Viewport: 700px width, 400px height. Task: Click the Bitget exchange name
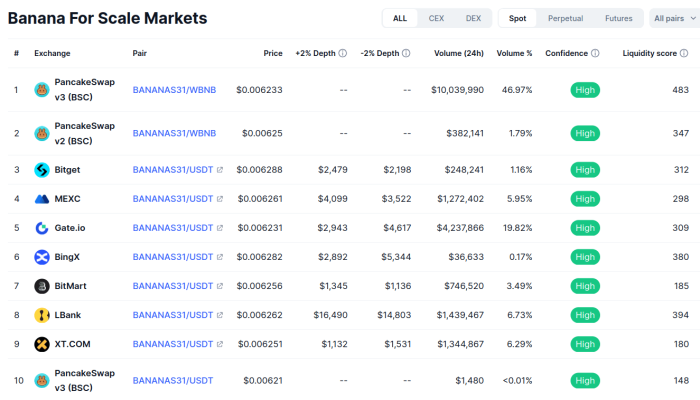pyautogui.click(x=67, y=170)
